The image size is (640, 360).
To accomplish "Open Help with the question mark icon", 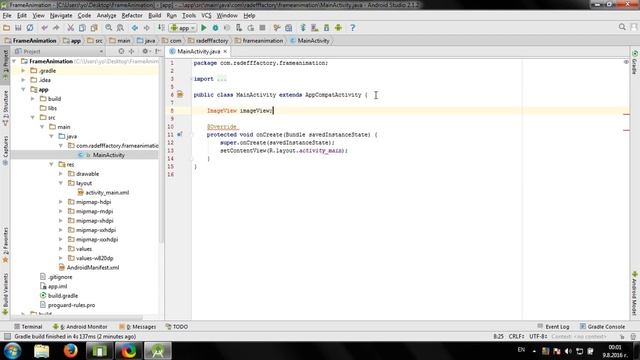I will tap(353, 28).
